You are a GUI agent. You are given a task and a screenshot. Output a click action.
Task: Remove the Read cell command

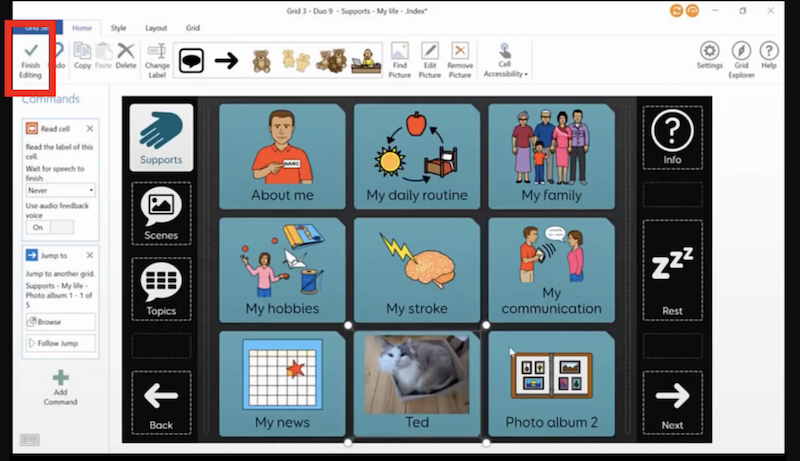[90, 129]
